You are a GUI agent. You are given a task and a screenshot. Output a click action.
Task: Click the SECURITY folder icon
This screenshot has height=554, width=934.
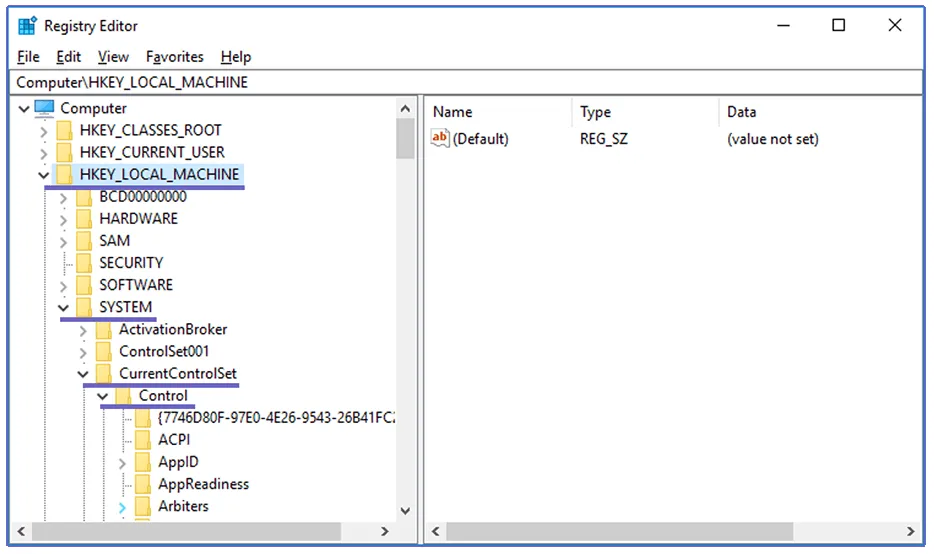point(84,263)
